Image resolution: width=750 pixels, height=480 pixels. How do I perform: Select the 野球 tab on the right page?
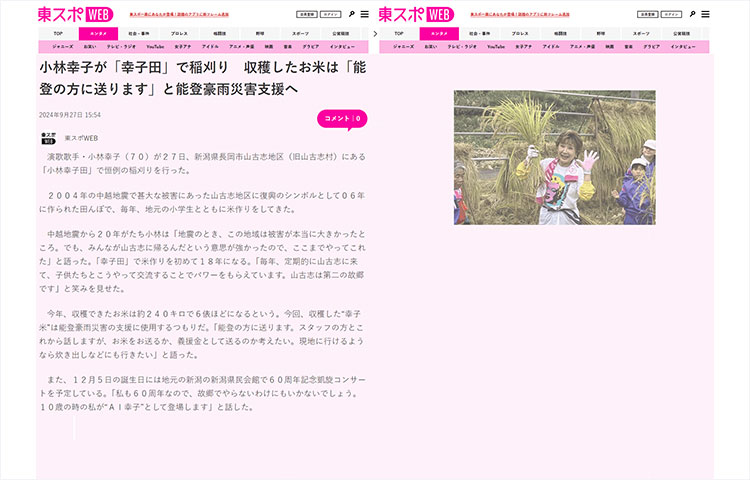[600, 33]
